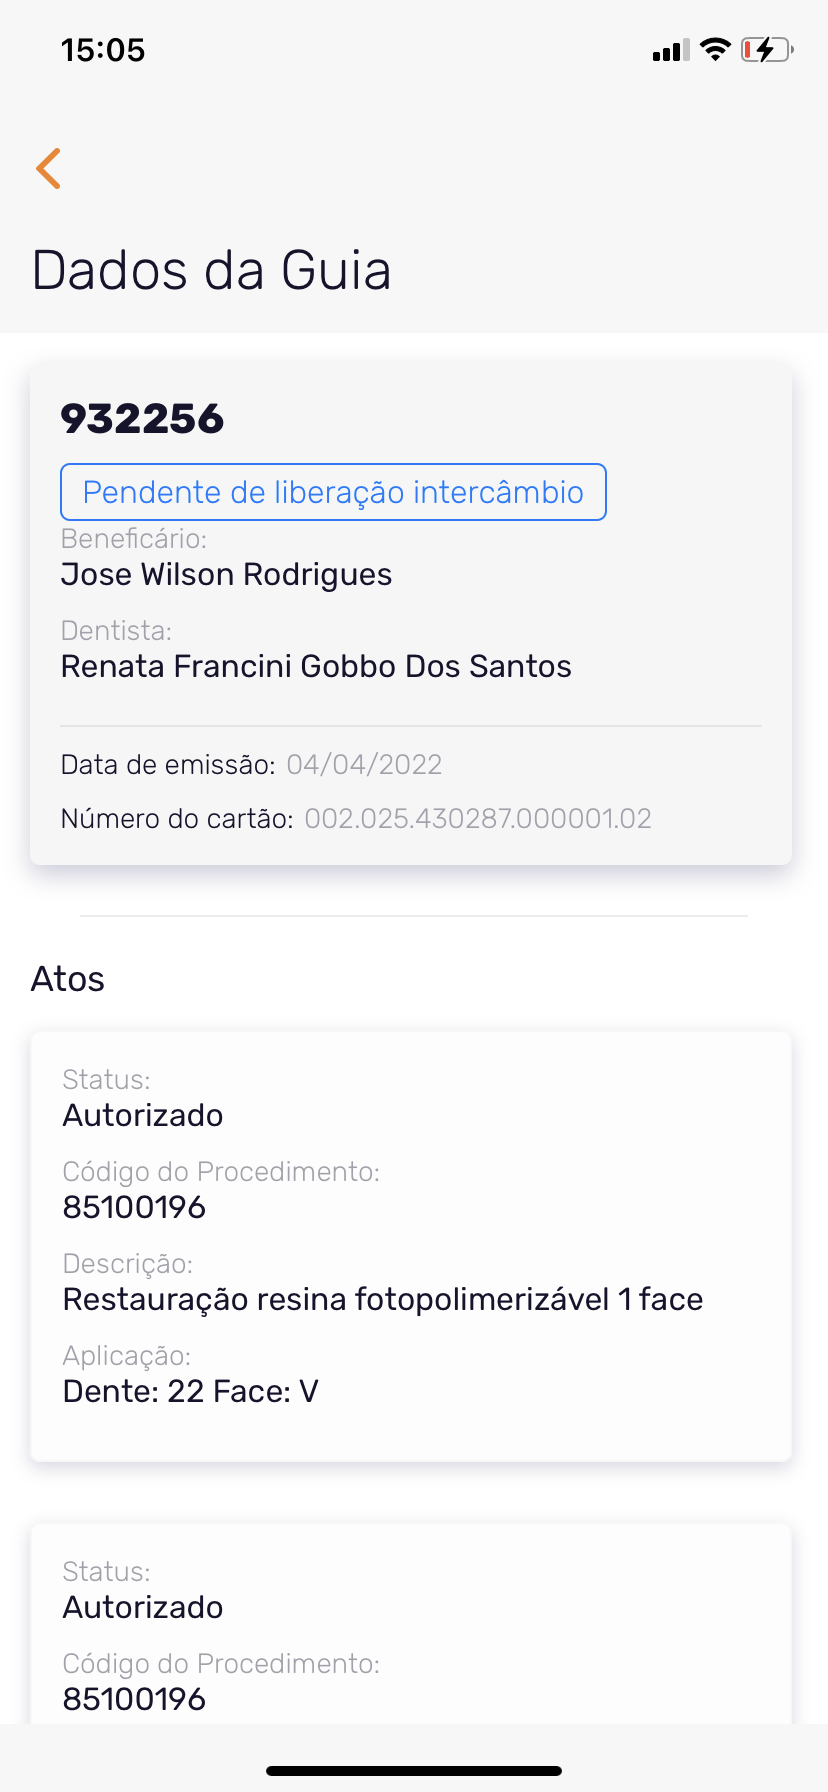The image size is (828, 1792).
Task: Tap procedure code in second procedure card
Action: 134,1699
